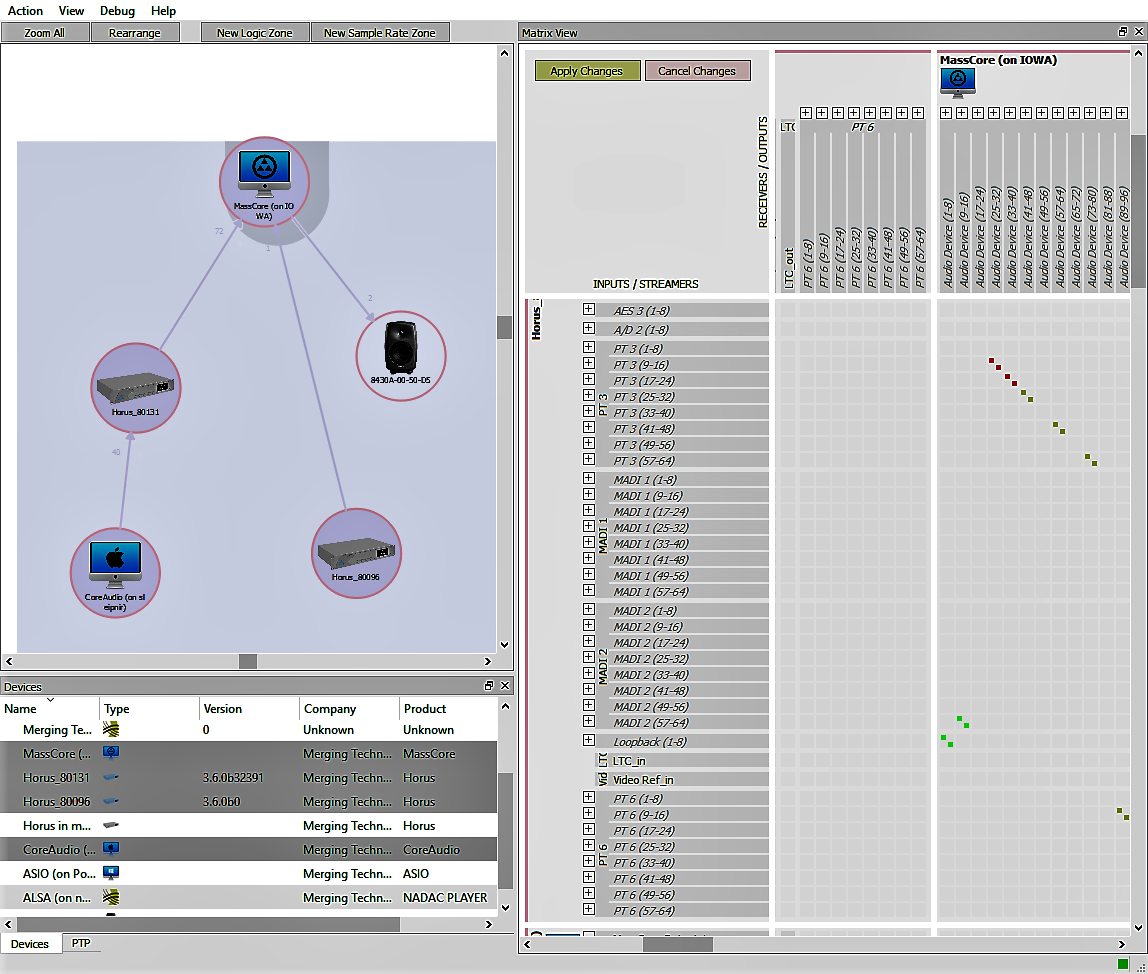Toggle the dark red crosspoint in PT 3 (9-16) row

point(991,361)
